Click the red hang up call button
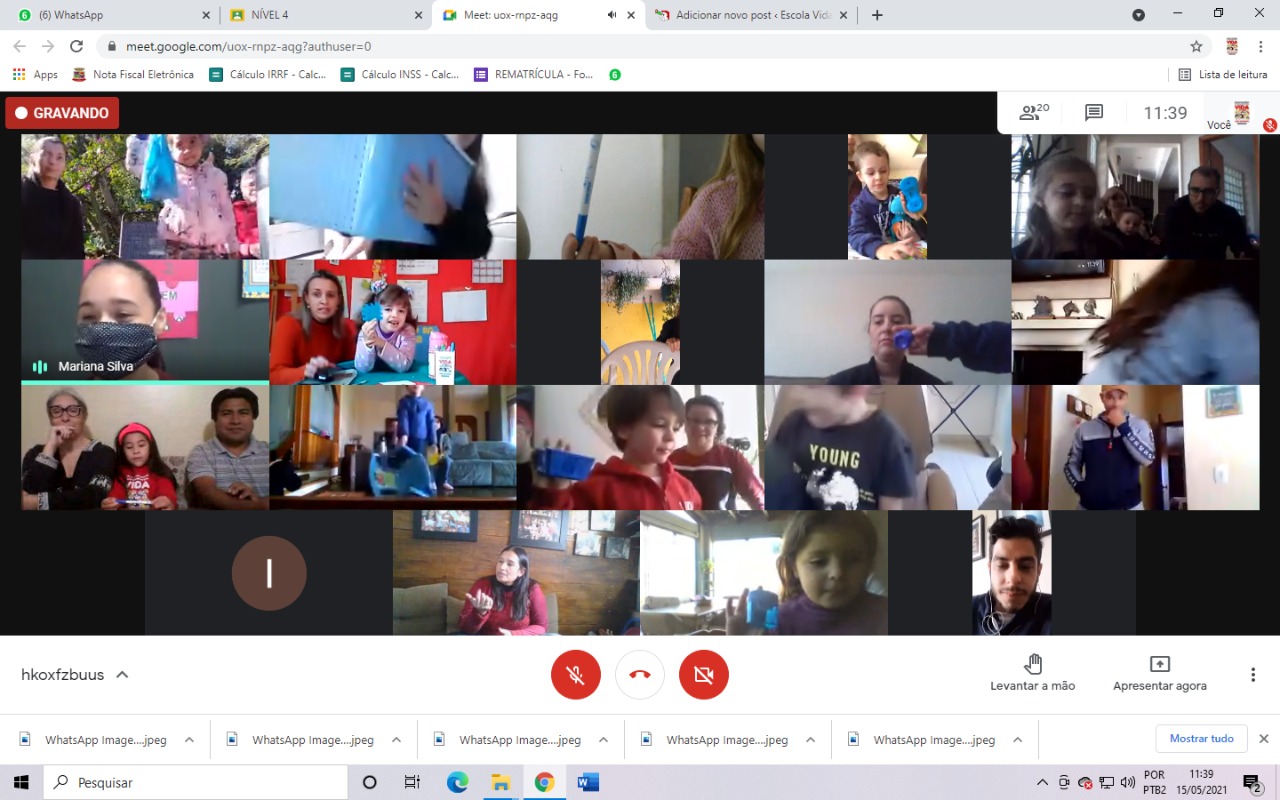 (640, 675)
